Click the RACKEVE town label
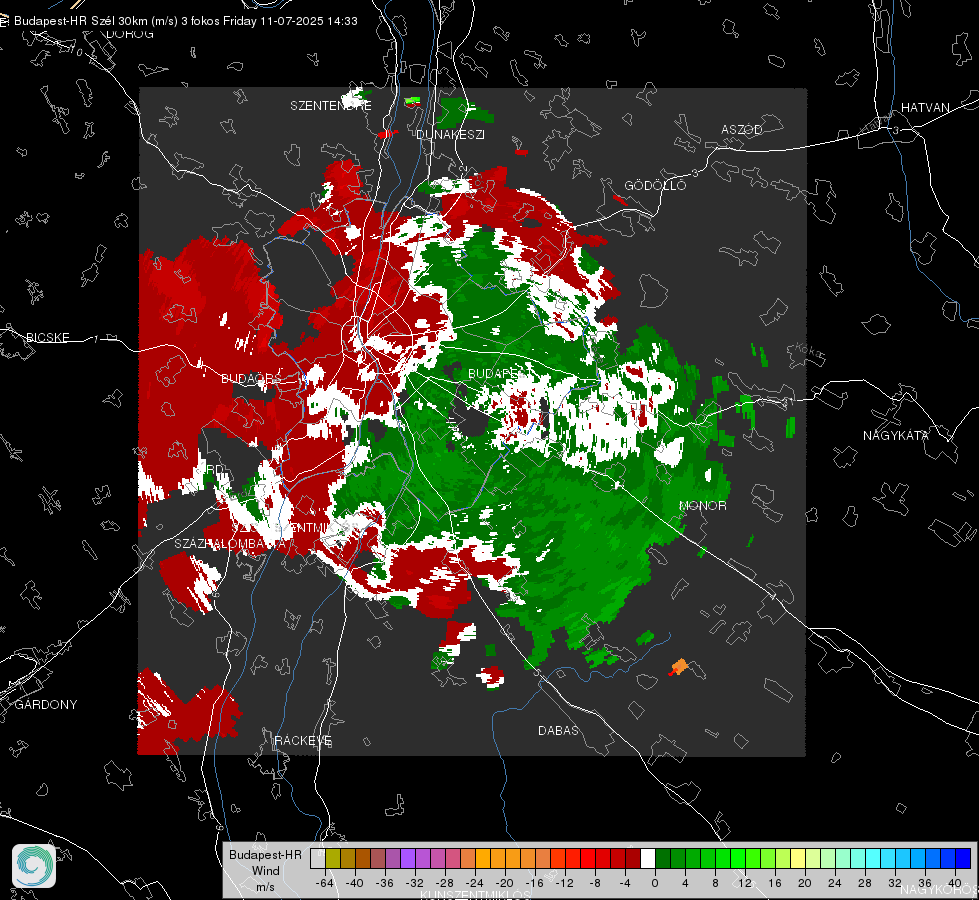The height and width of the screenshot is (900, 979). click(x=303, y=741)
